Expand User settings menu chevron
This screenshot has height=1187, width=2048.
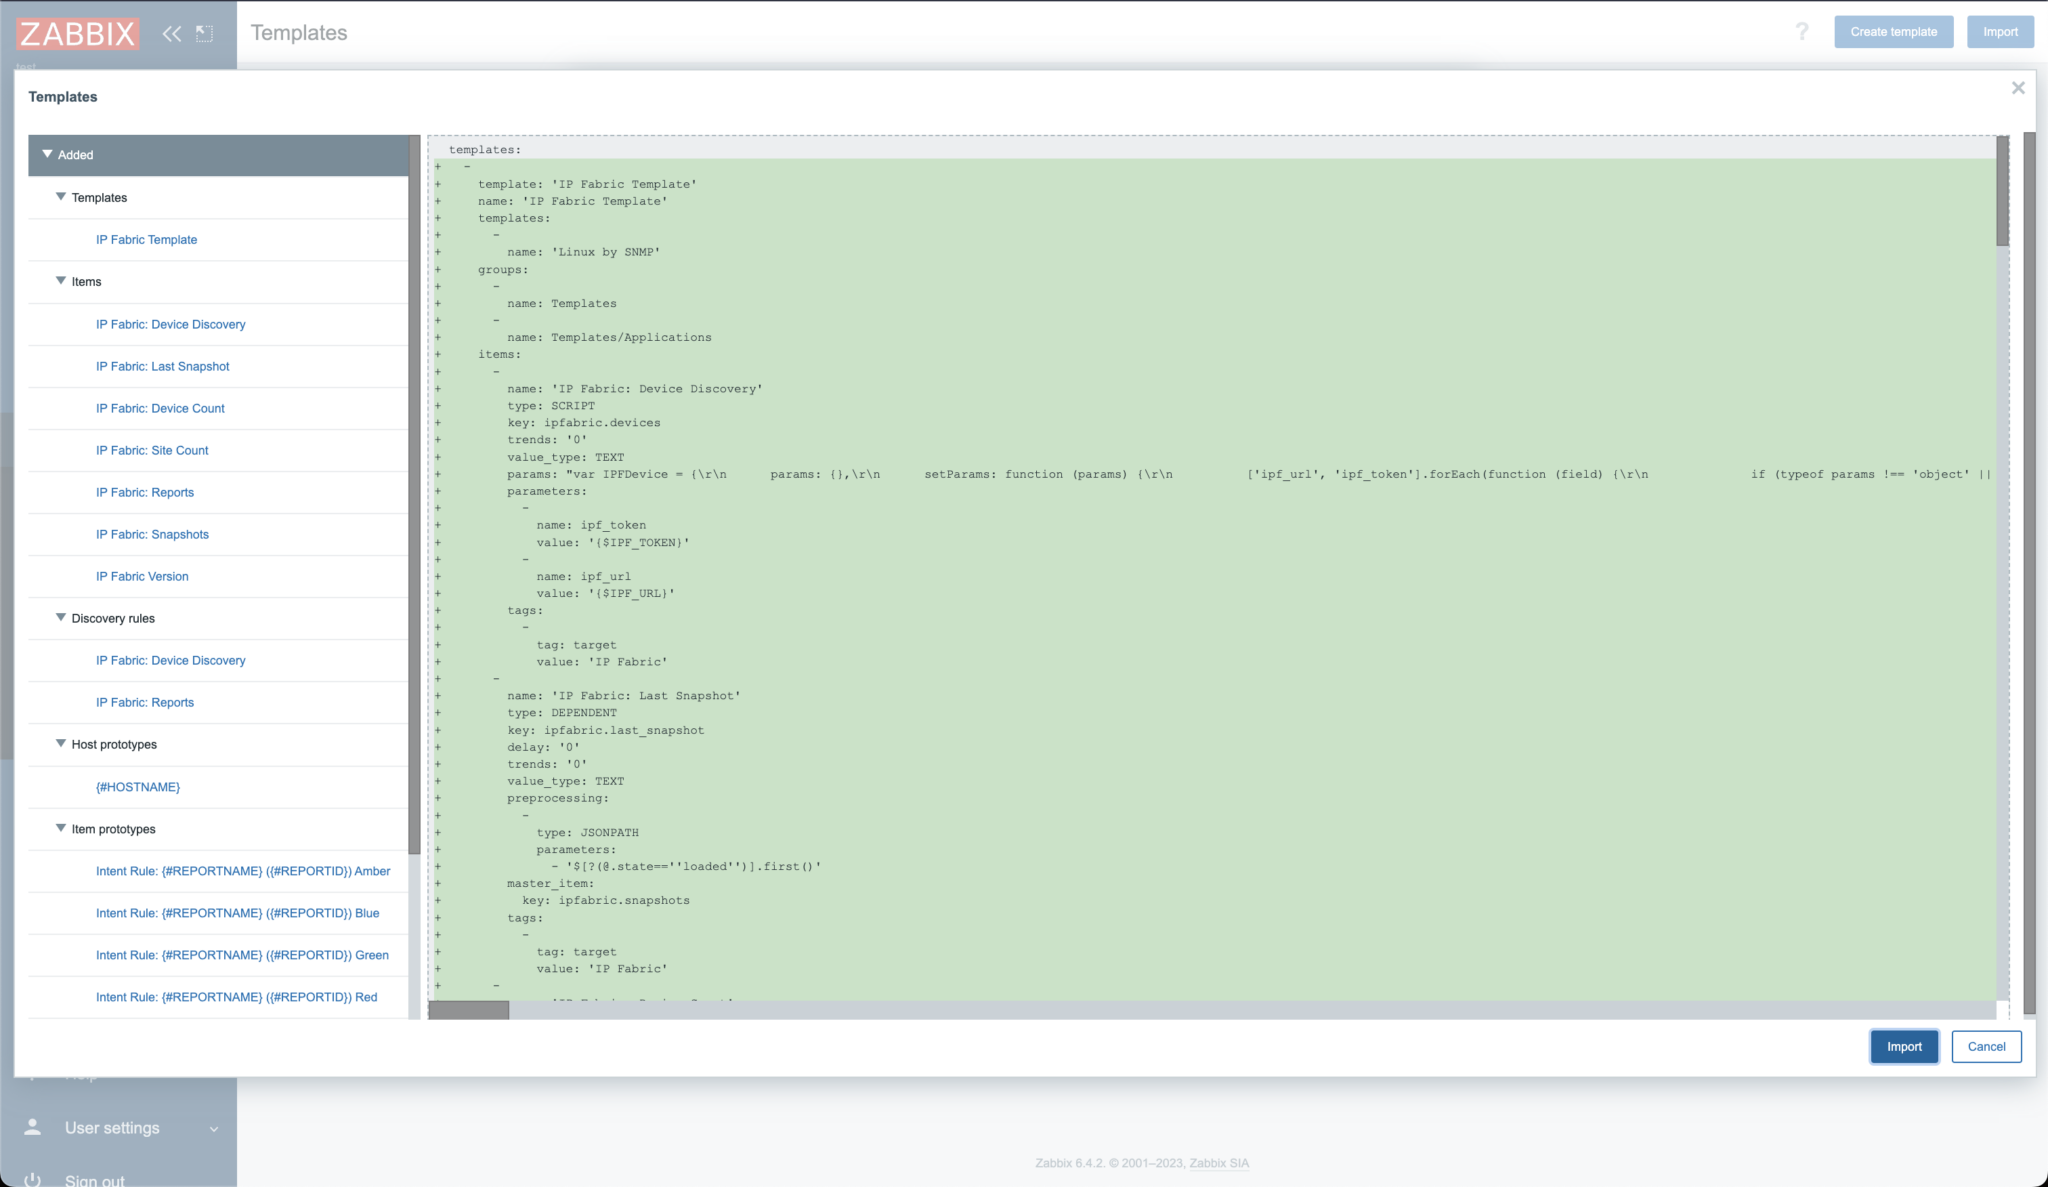pos(213,1129)
